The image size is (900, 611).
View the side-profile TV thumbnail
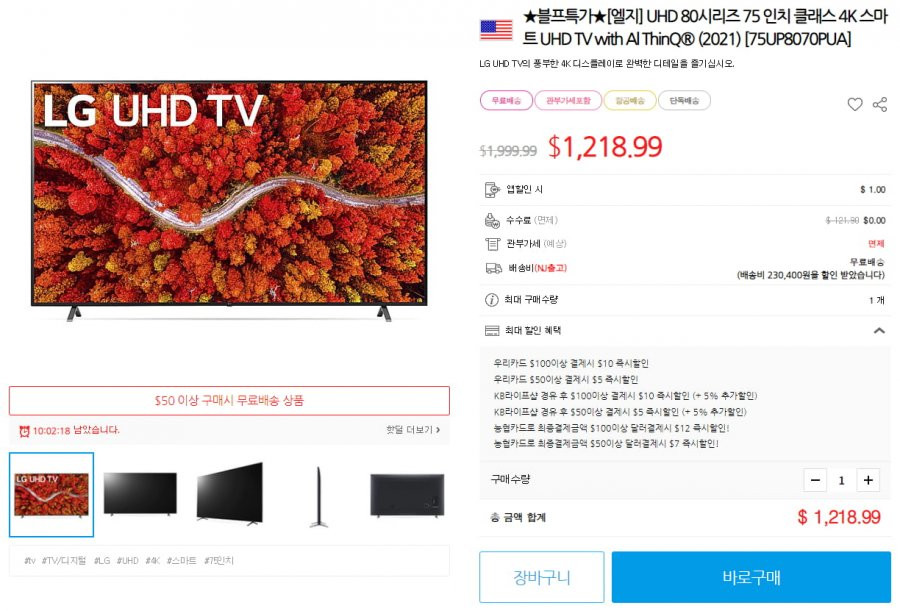(319, 496)
